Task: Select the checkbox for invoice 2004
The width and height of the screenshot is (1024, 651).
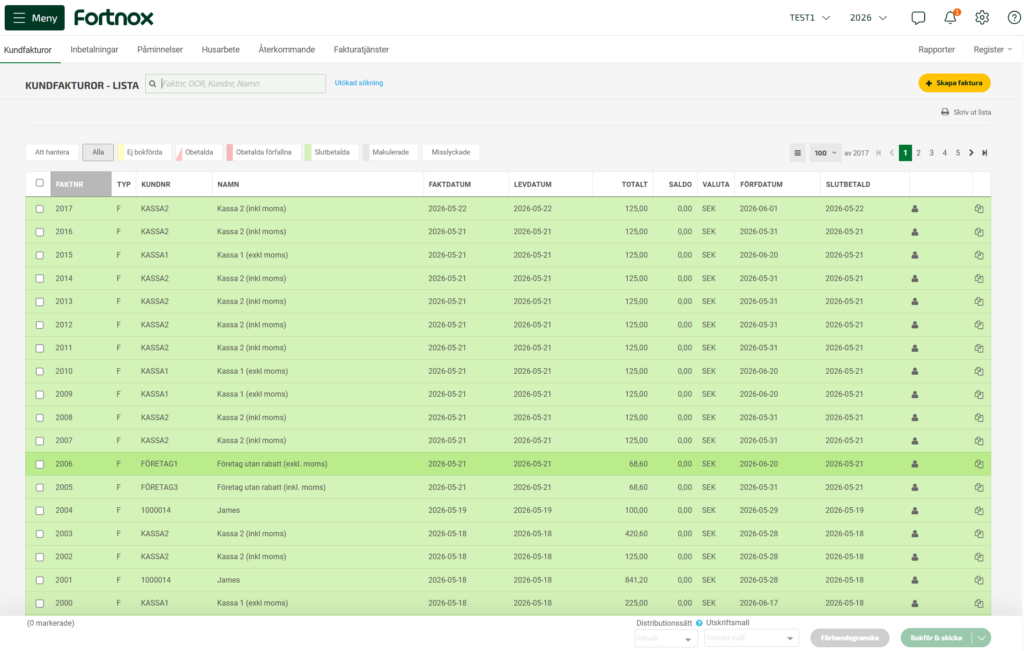Action: (x=40, y=511)
